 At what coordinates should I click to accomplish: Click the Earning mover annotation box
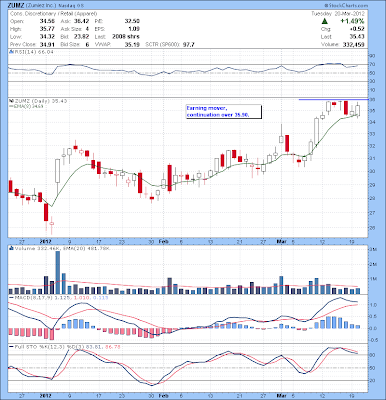click(223, 112)
